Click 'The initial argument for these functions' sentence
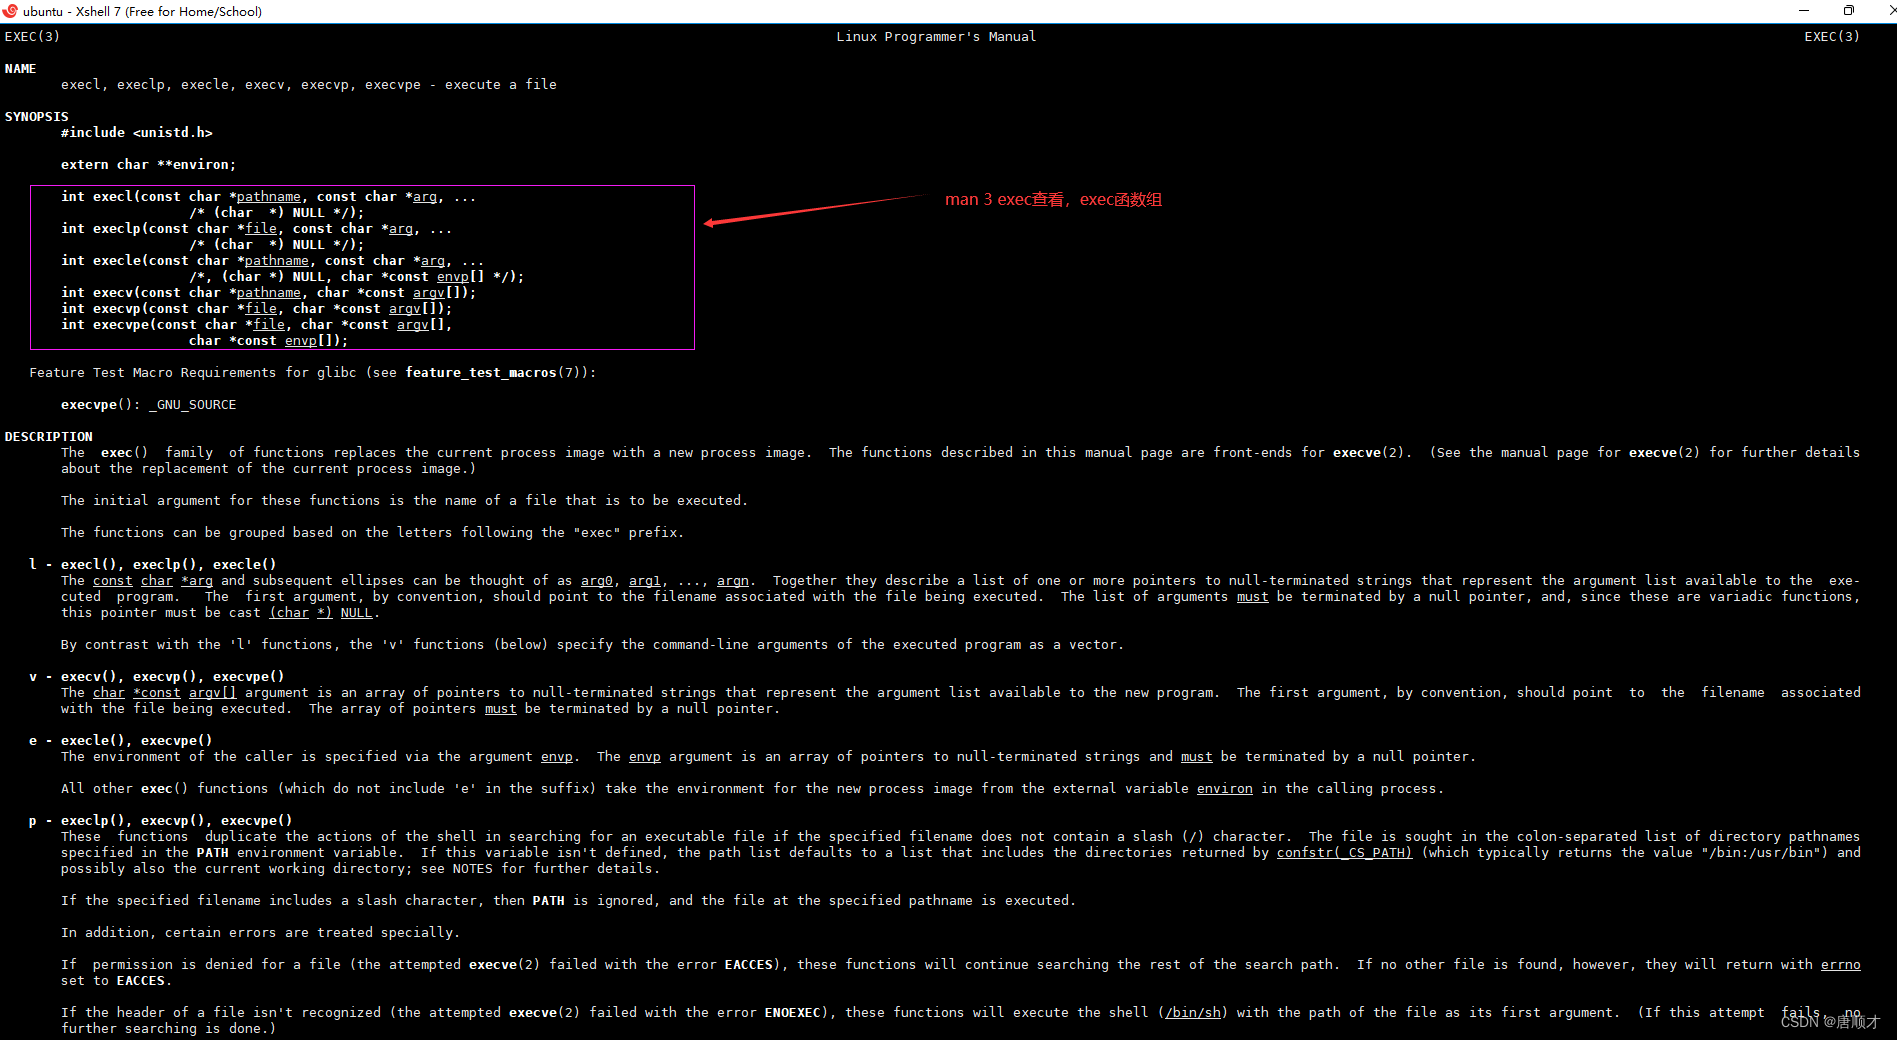 click(405, 501)
